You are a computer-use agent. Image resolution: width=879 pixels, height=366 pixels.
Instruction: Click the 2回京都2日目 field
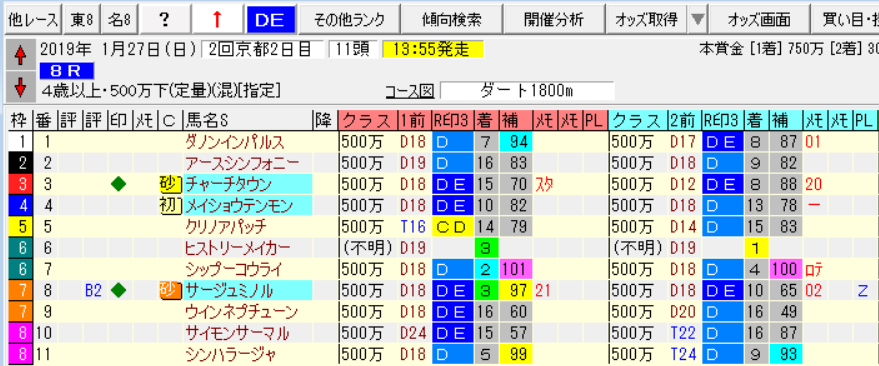coord(262,50)
